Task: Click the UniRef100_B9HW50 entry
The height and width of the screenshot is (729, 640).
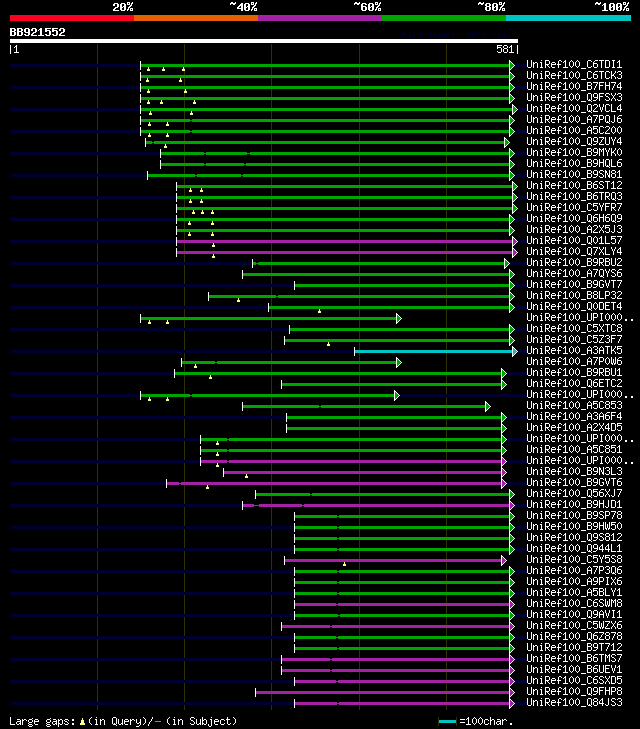Action: point(574,526)
